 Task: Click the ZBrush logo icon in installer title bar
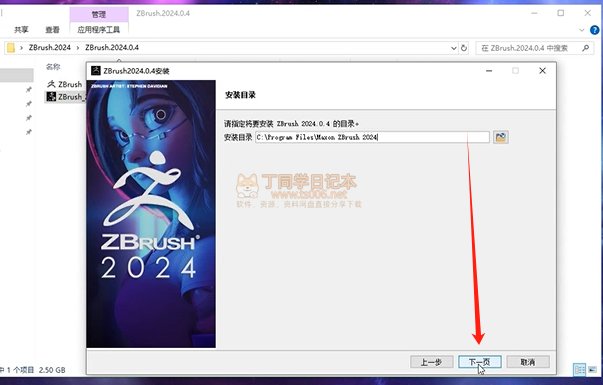coord(95,71)
